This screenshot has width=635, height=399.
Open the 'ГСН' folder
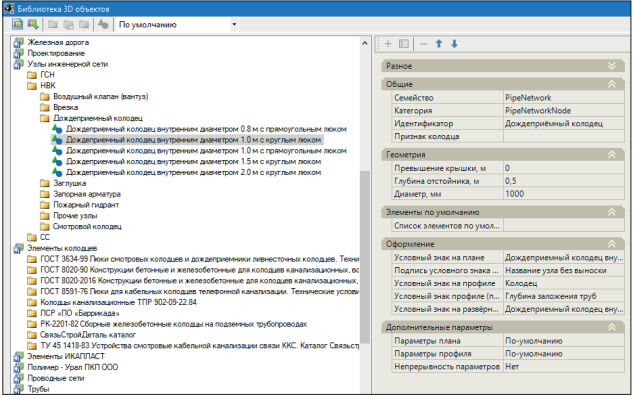tap(47, 75)
